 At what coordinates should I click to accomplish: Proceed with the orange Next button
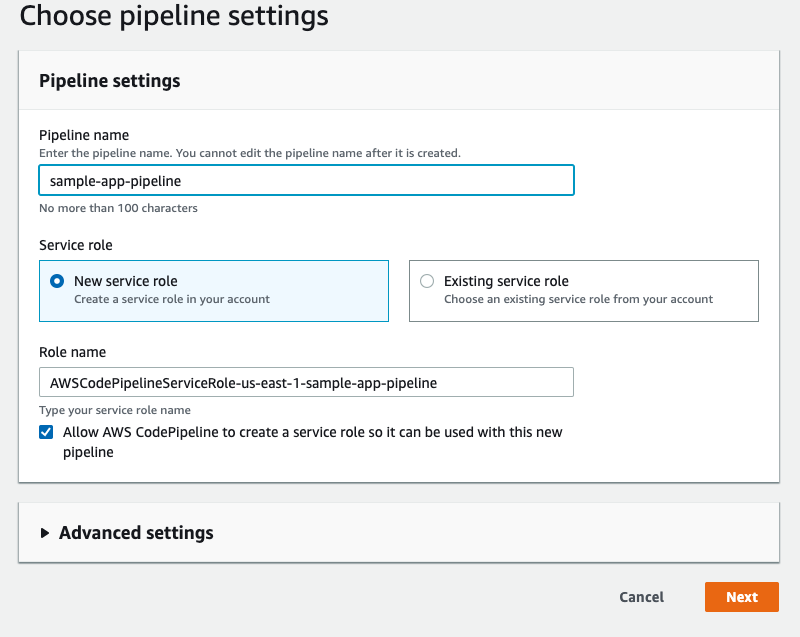[x=741, y=597]
